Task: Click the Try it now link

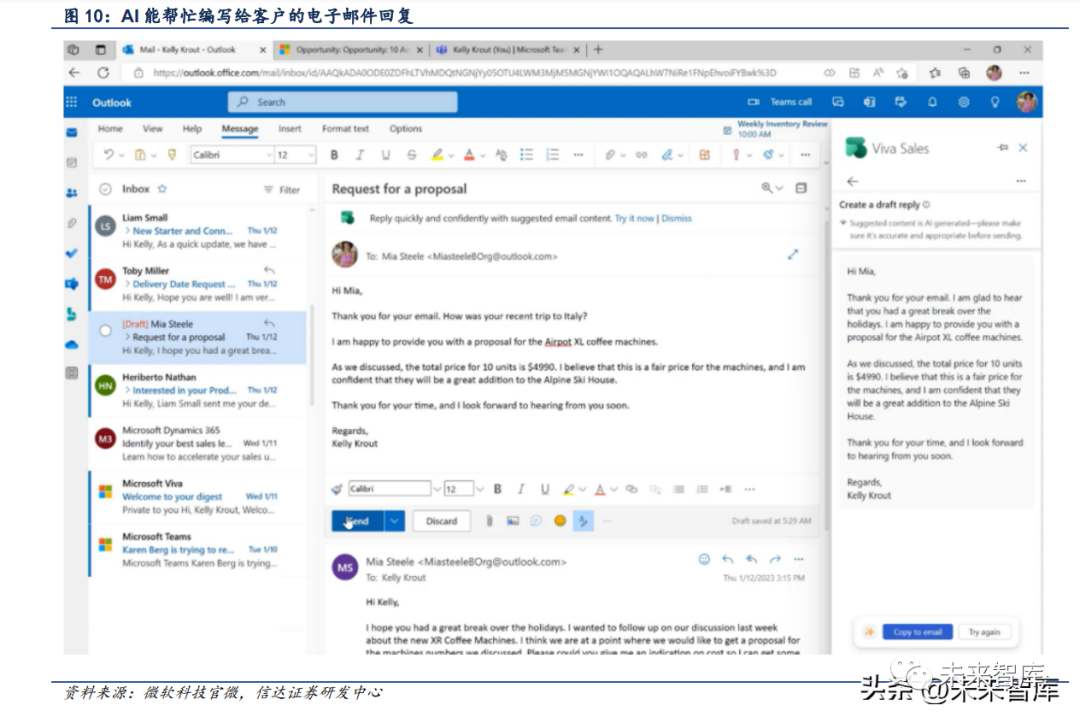Action: point(634,218)
